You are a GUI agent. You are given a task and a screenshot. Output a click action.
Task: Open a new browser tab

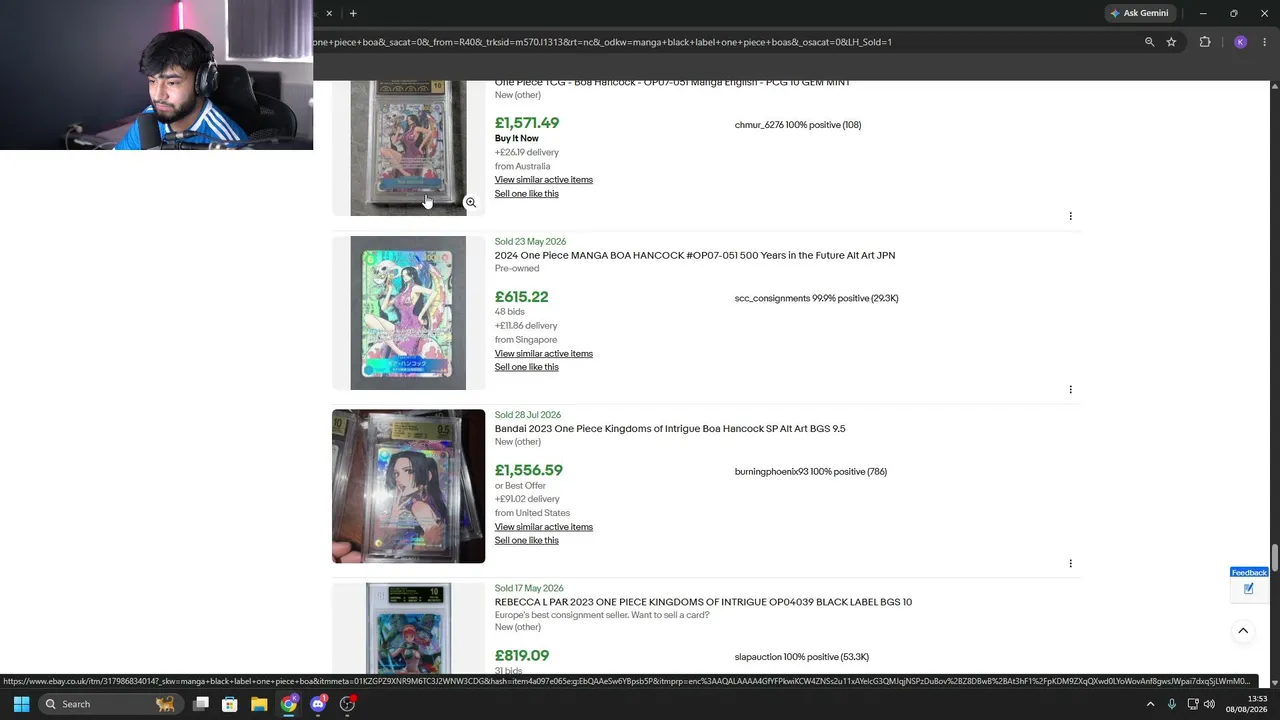click(x=353, y=13)
